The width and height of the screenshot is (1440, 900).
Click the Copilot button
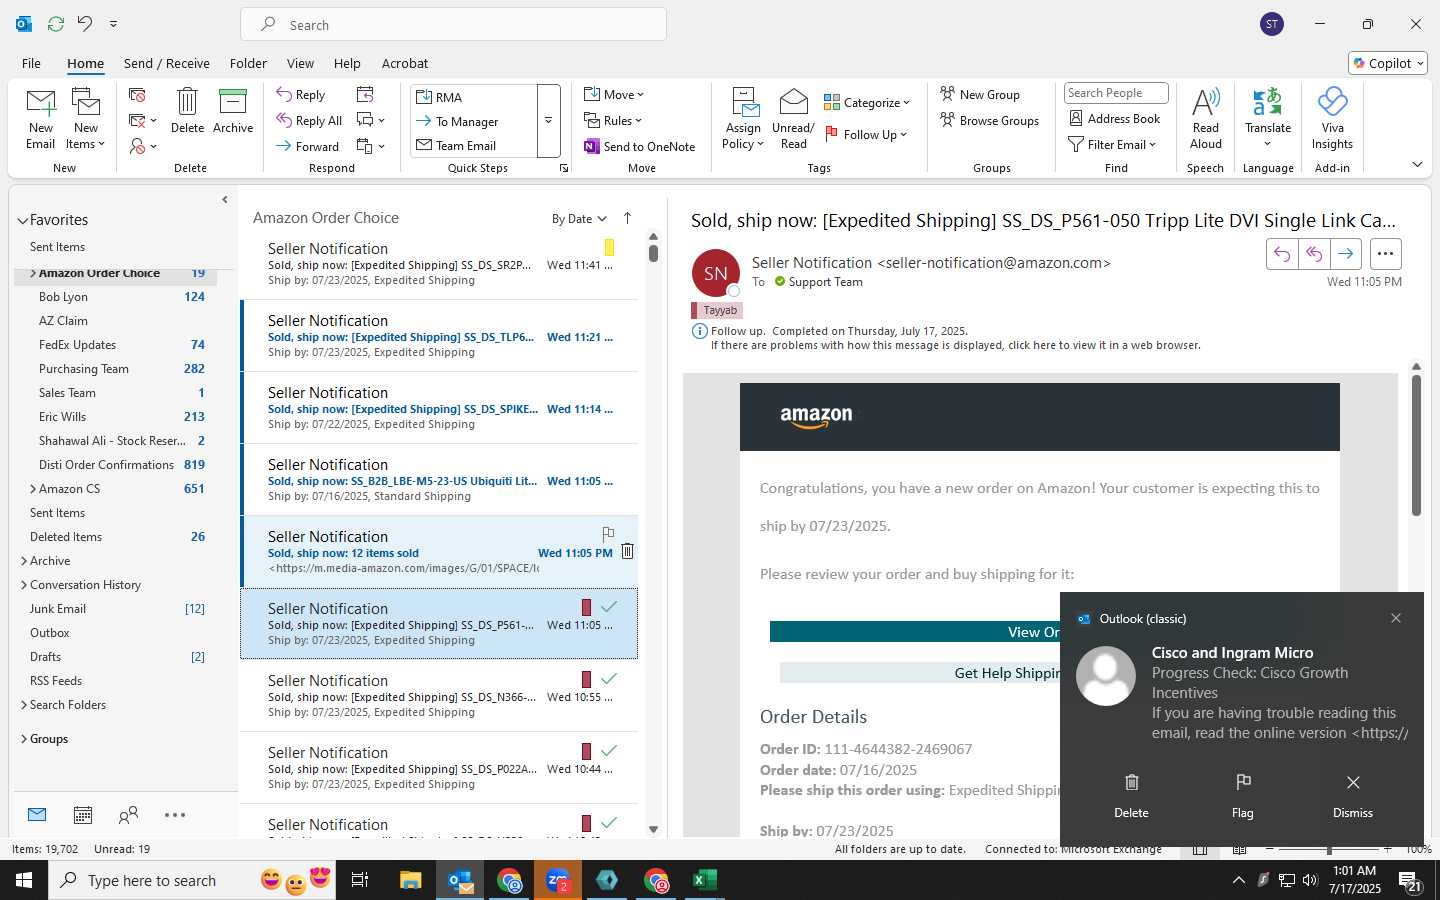1388,63
